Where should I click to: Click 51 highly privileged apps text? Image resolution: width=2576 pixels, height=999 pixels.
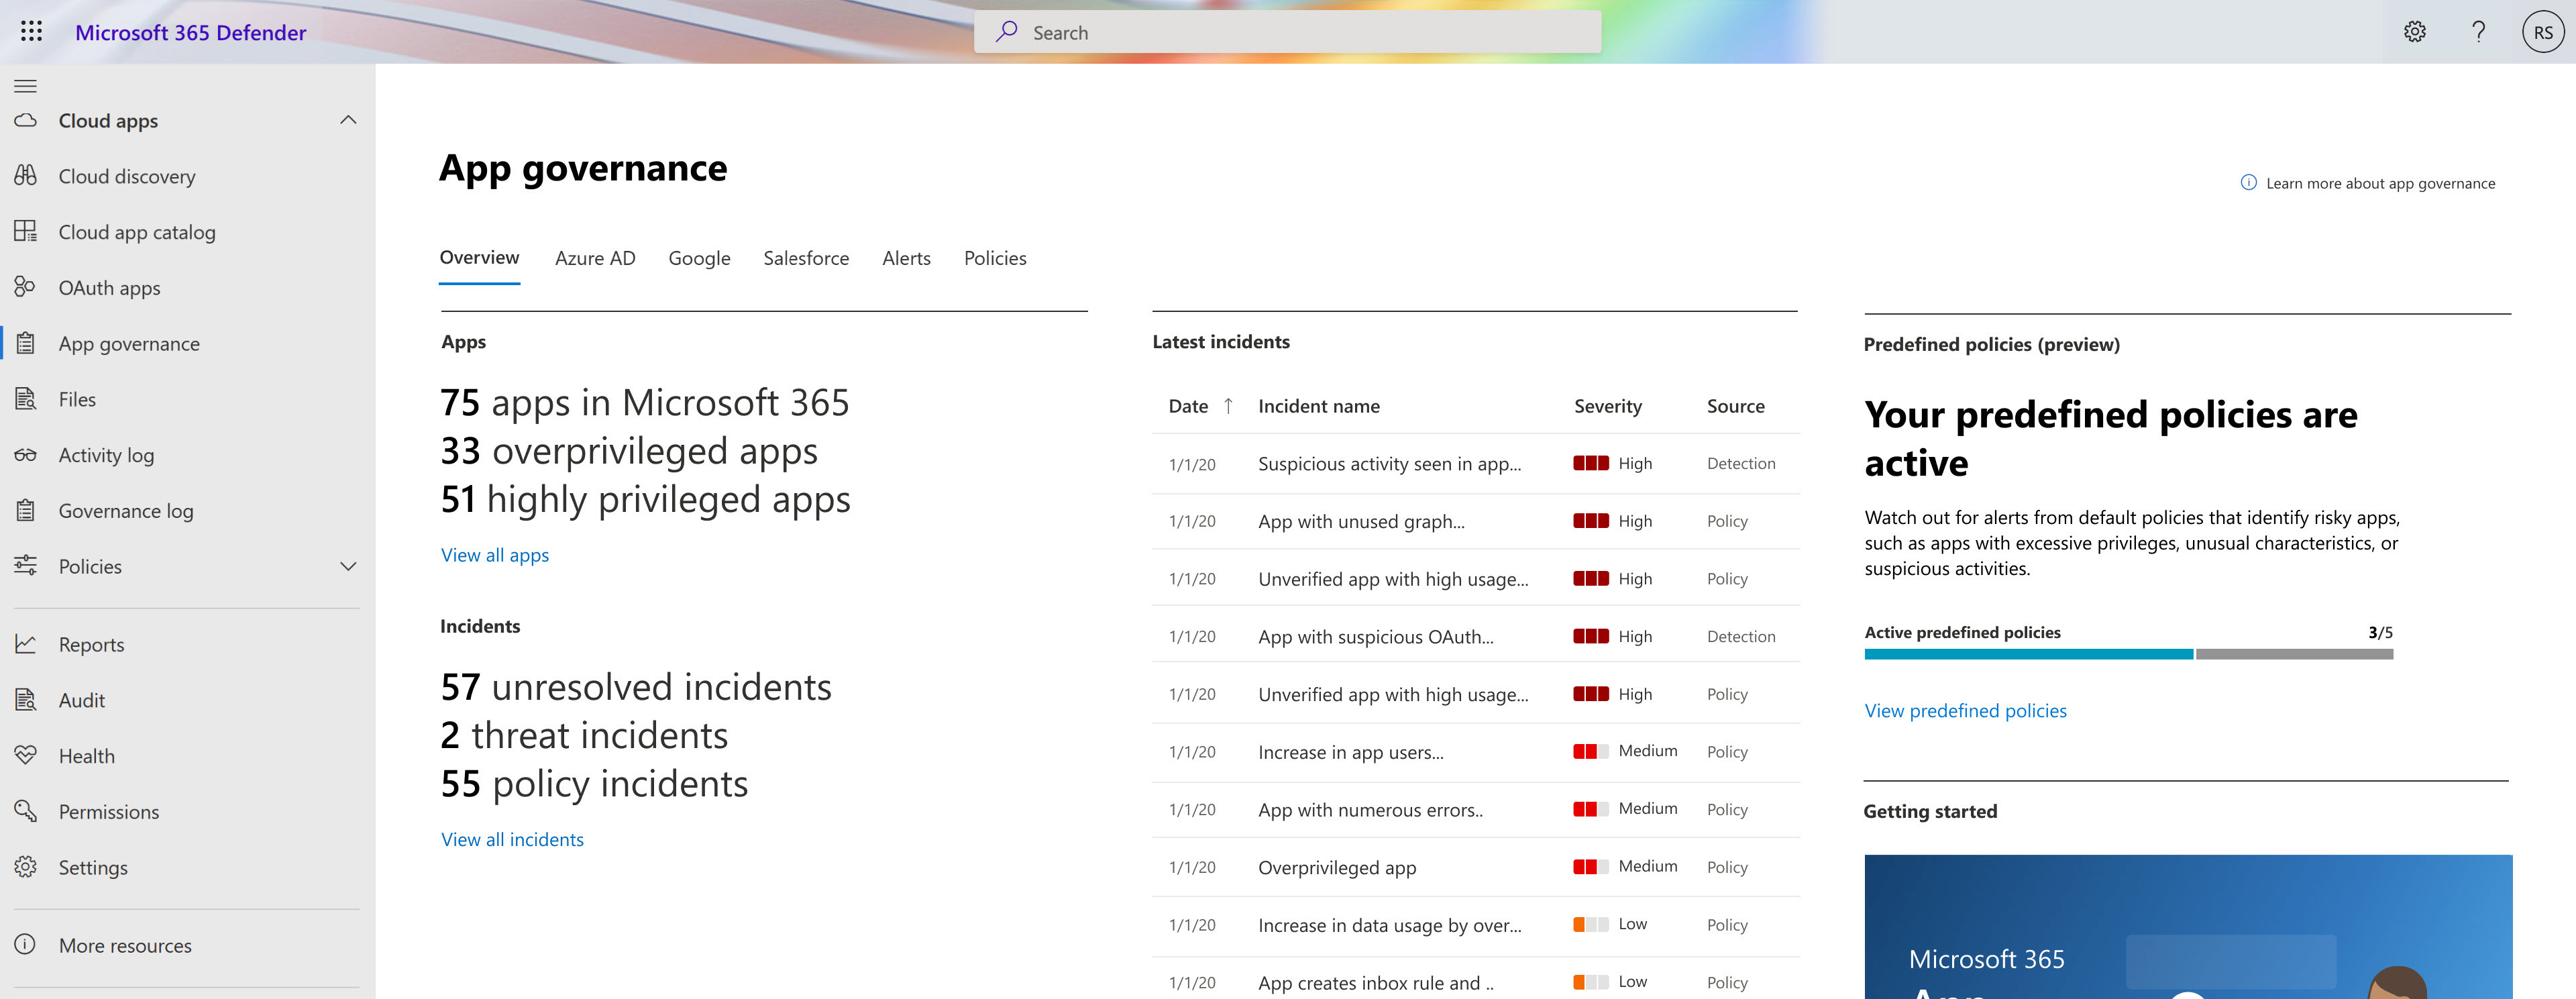tap(645, 499)
